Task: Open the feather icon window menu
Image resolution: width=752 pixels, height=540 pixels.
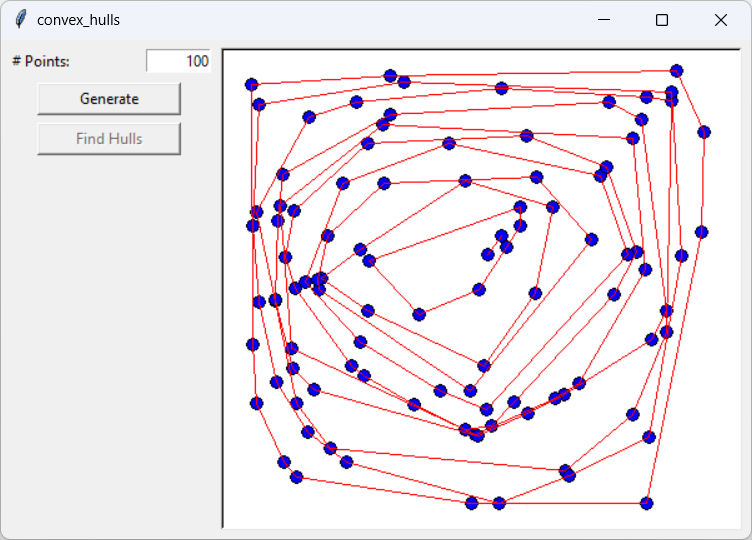Action: point(20,20)
